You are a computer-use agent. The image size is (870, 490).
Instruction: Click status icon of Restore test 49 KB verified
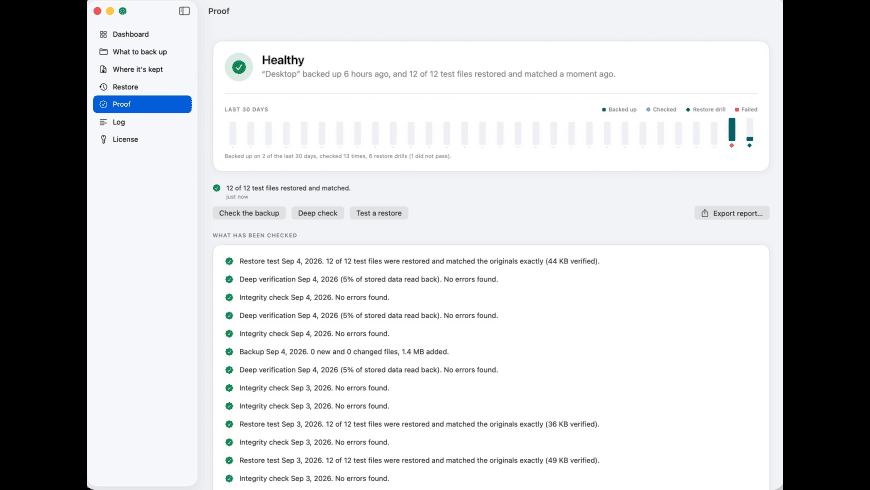pyautogui.click(x=229, y=461)
